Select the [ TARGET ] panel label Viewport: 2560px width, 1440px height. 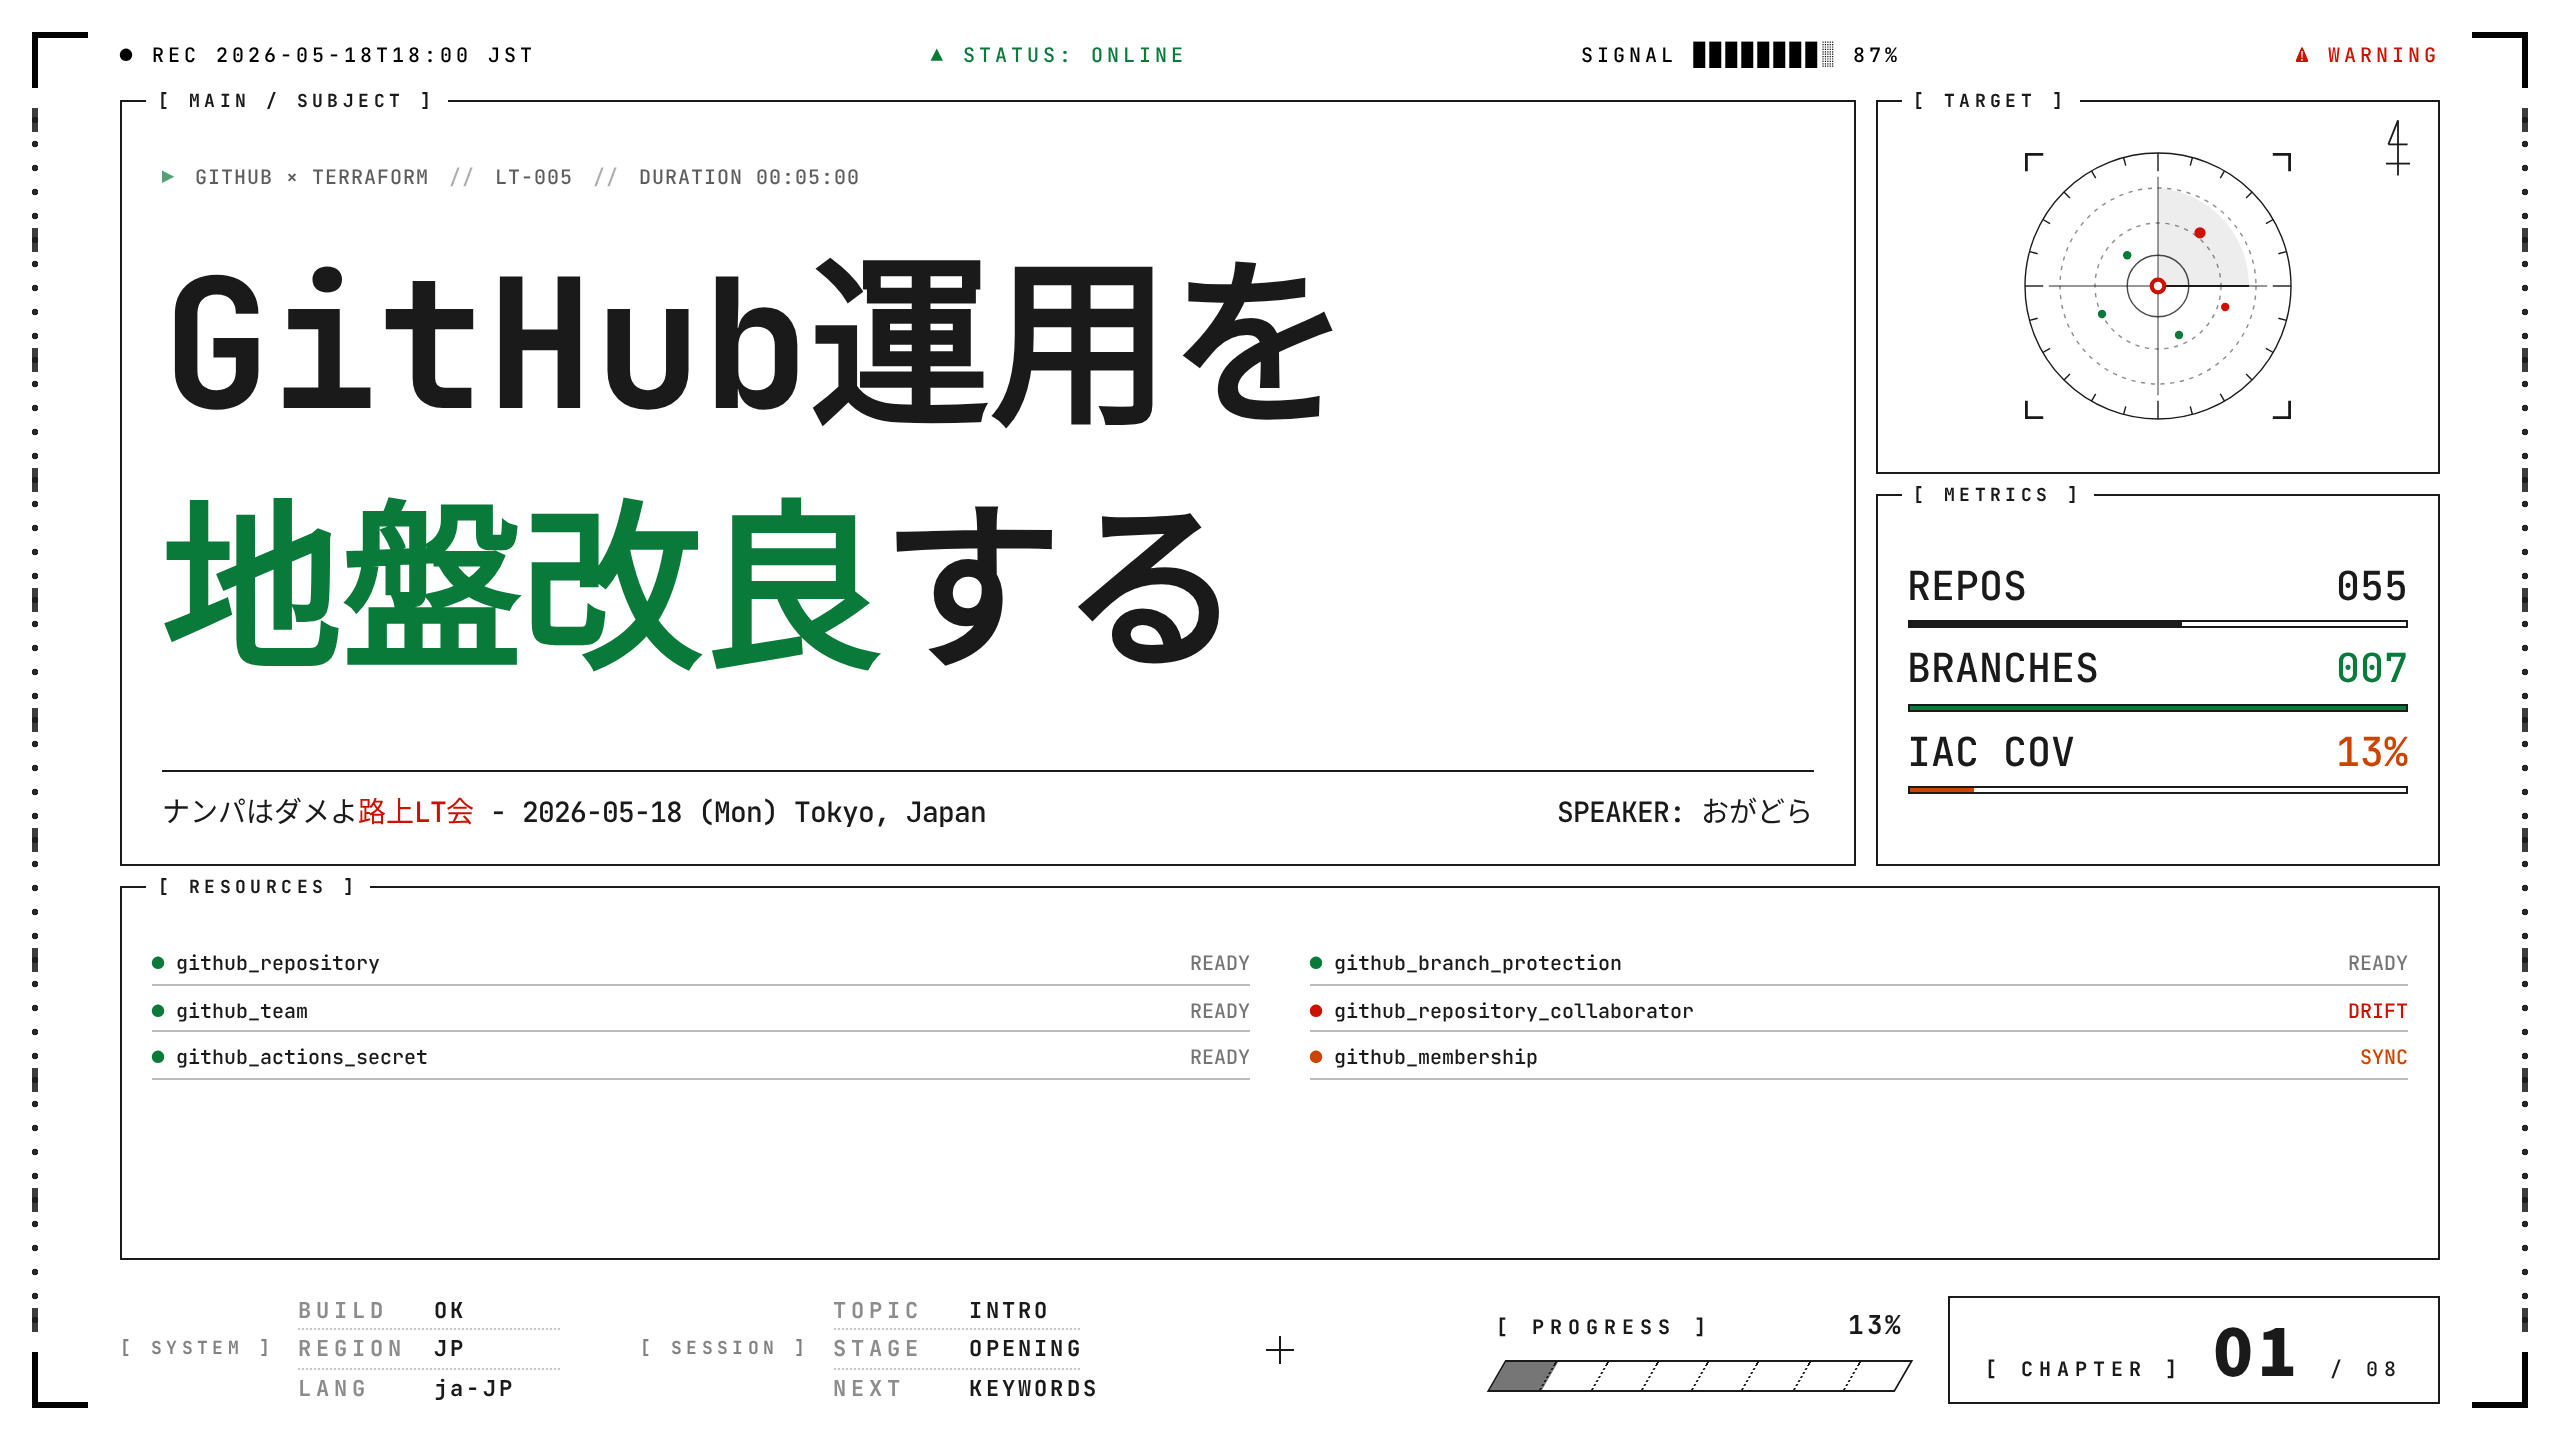click(1988, 101)
